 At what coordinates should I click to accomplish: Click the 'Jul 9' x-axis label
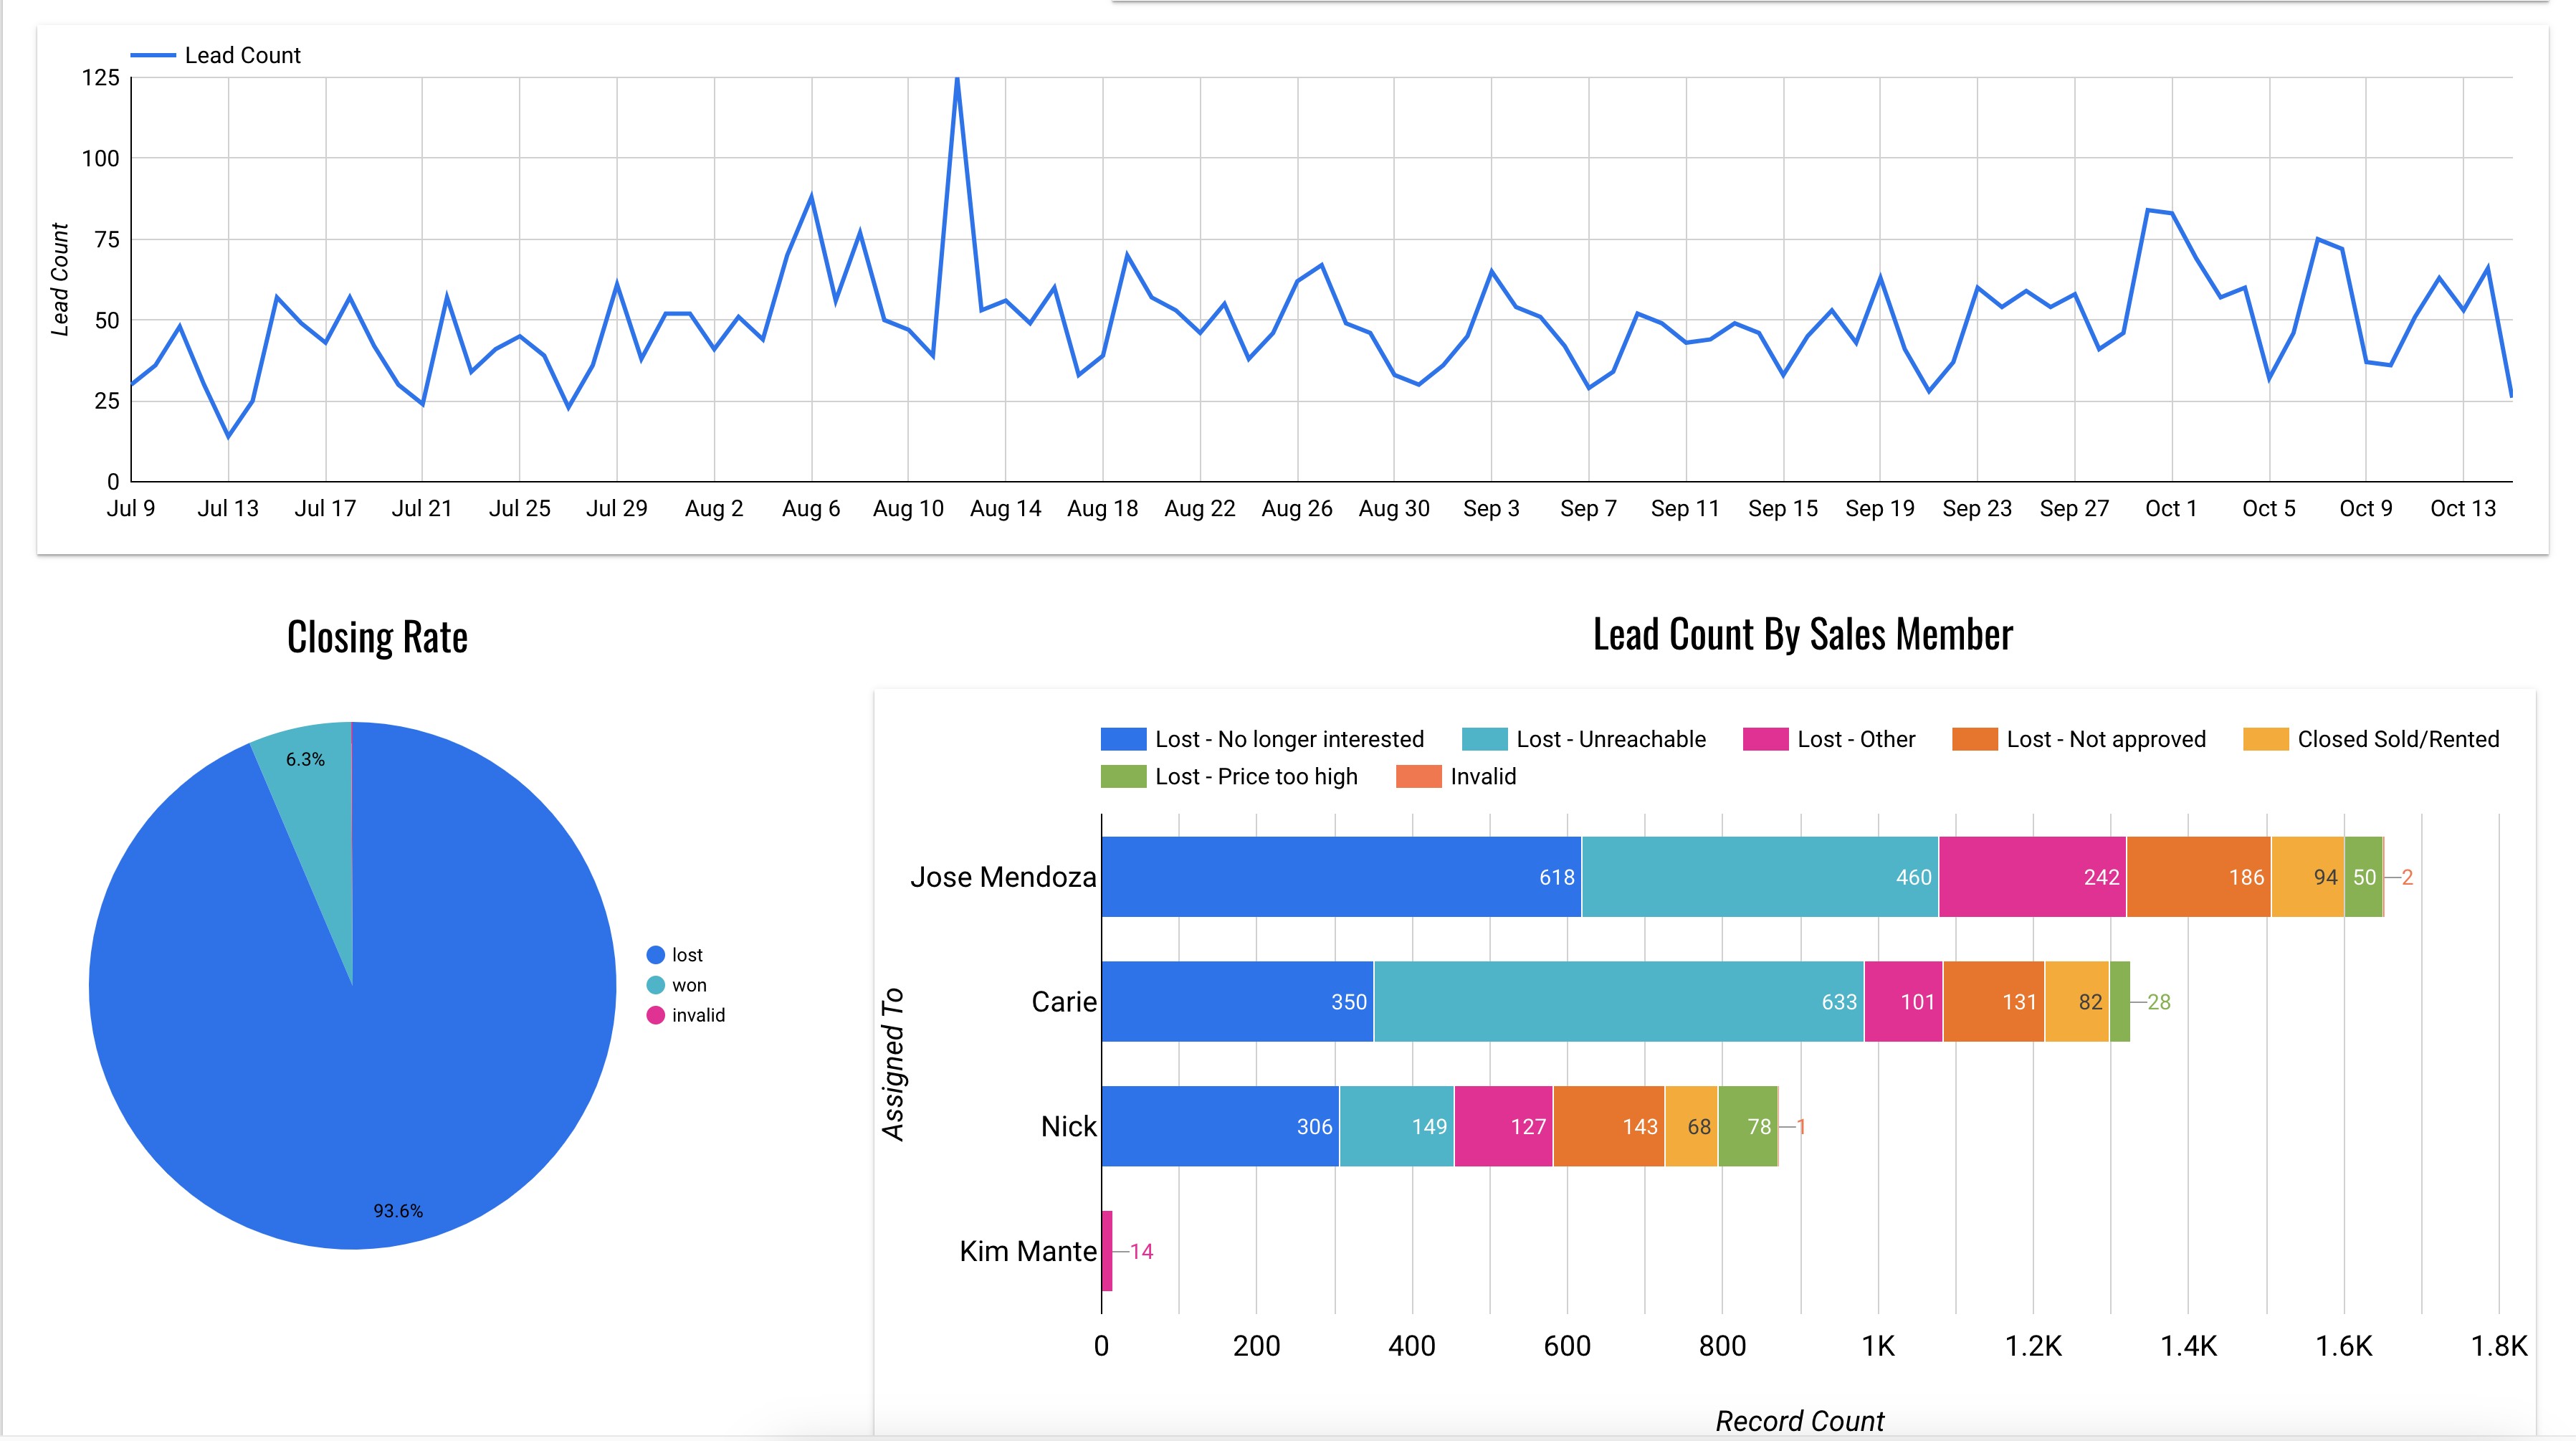pyautogui.click(x=131, y=509)
